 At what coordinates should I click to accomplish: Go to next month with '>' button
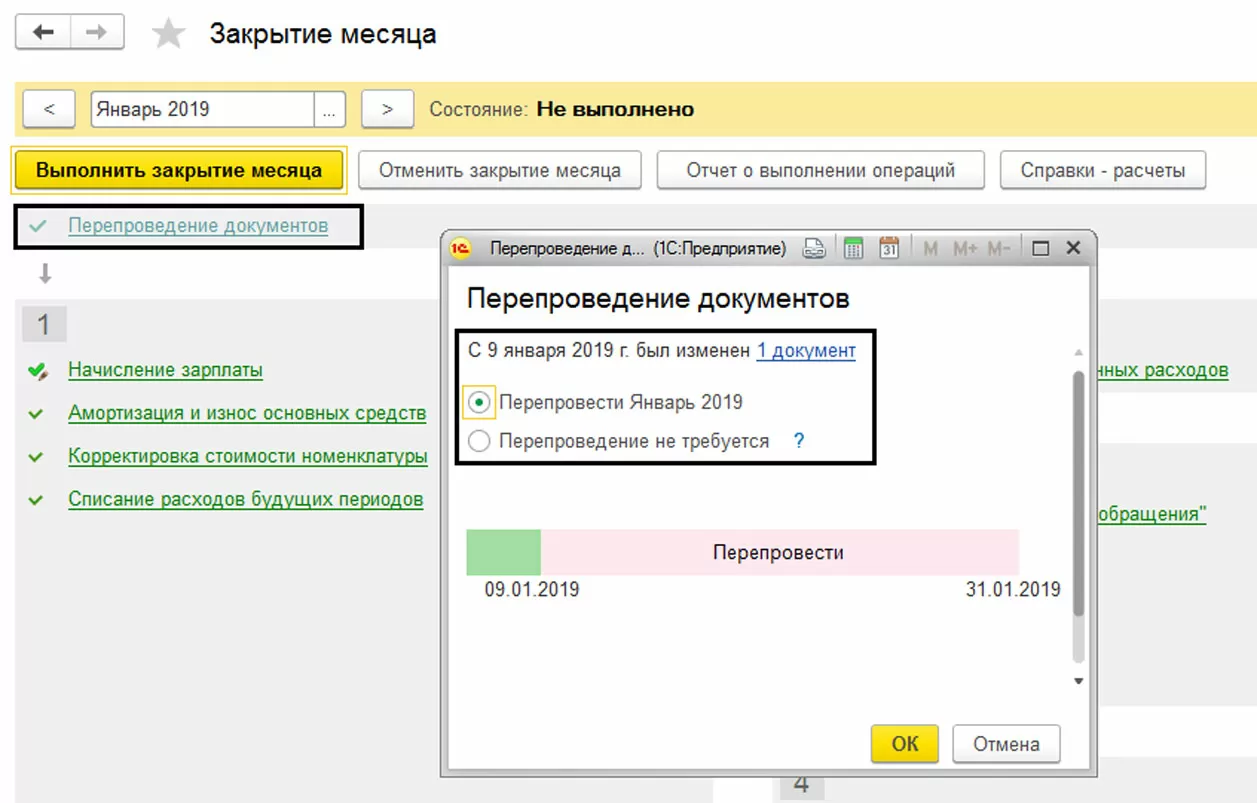pyautogui.click(x=387, y=110)
